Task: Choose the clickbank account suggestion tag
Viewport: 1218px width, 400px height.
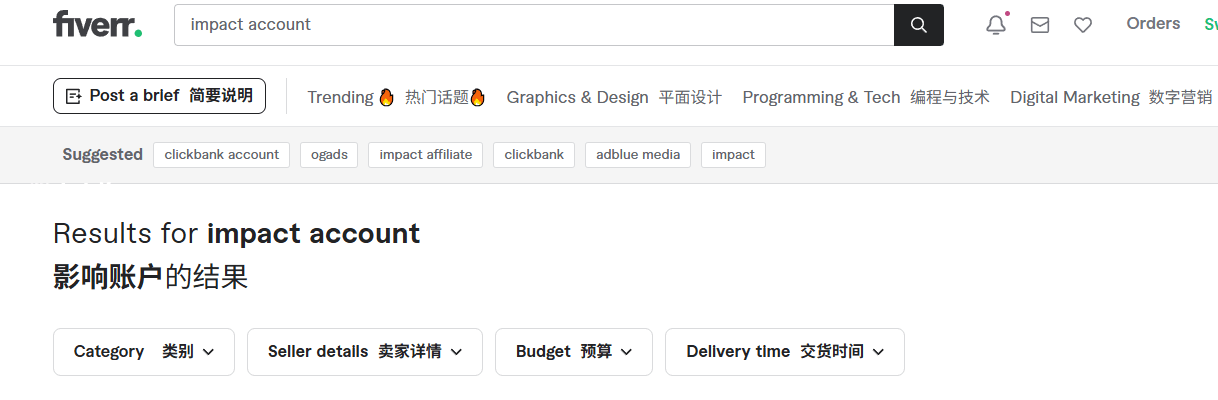Action: [x=222, y=155]
